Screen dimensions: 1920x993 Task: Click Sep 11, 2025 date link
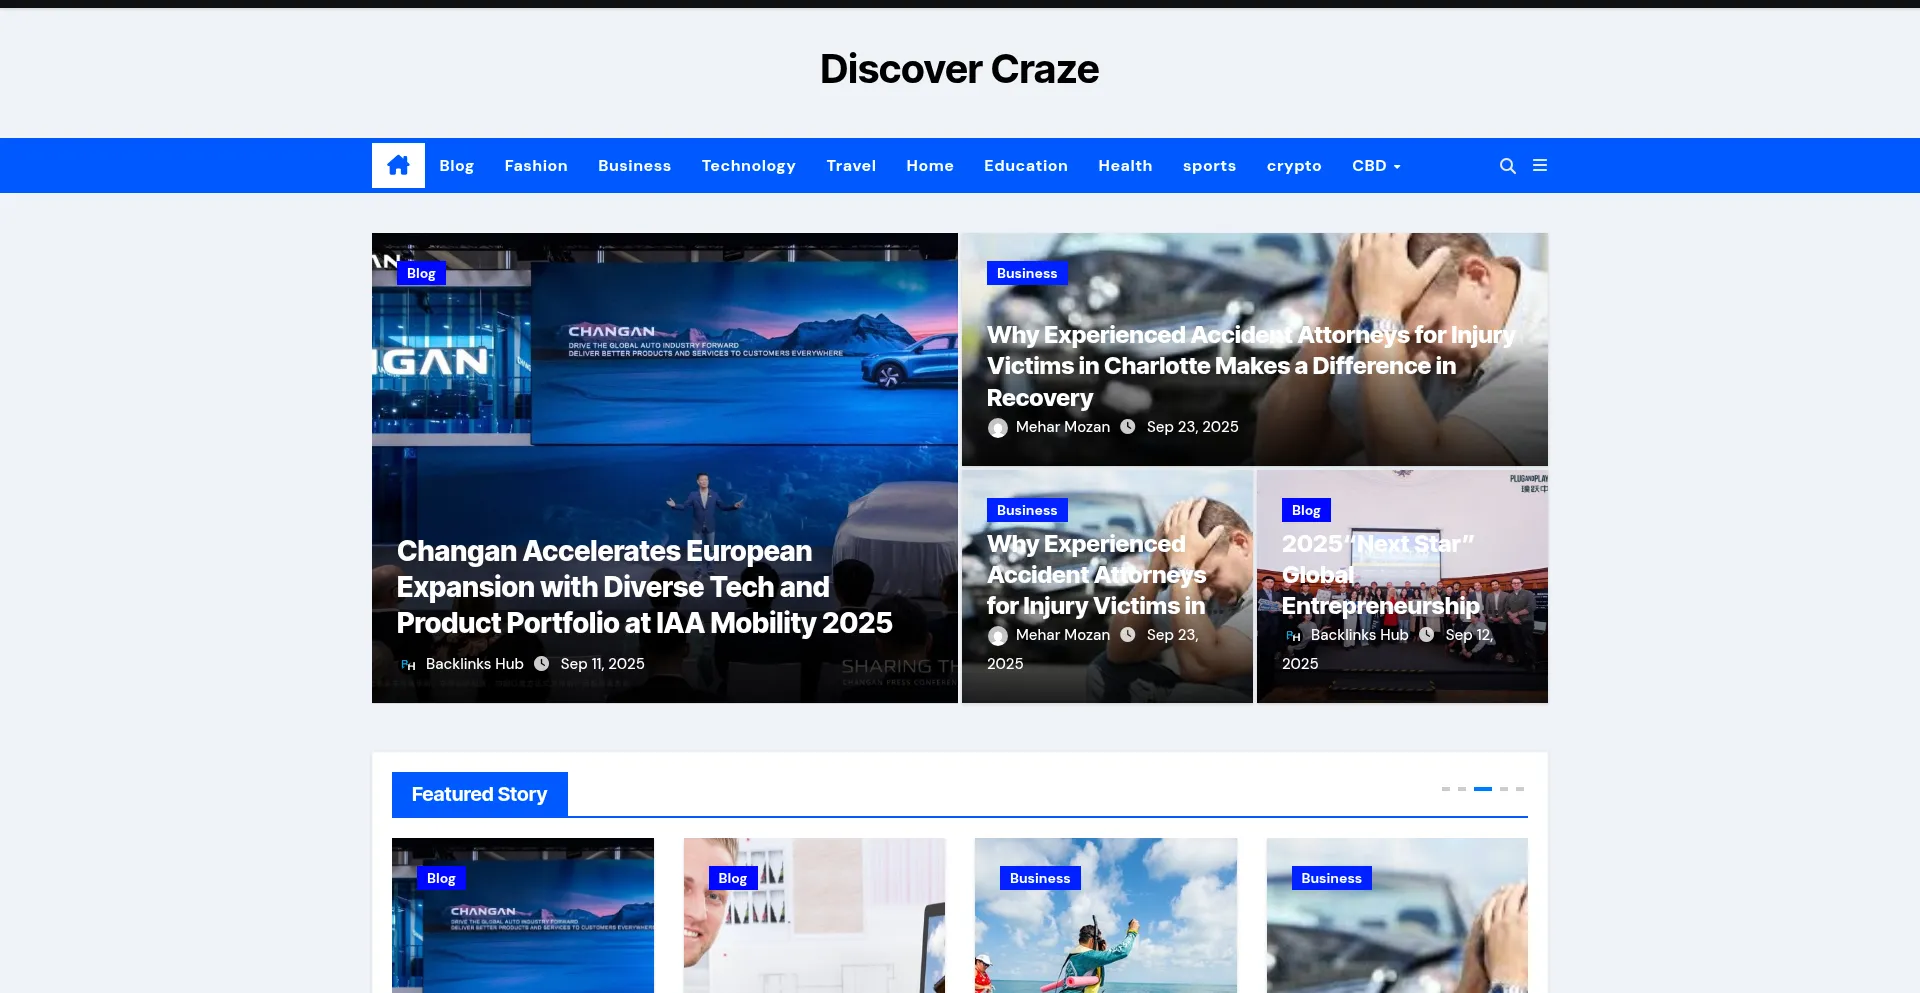(602, 664)
